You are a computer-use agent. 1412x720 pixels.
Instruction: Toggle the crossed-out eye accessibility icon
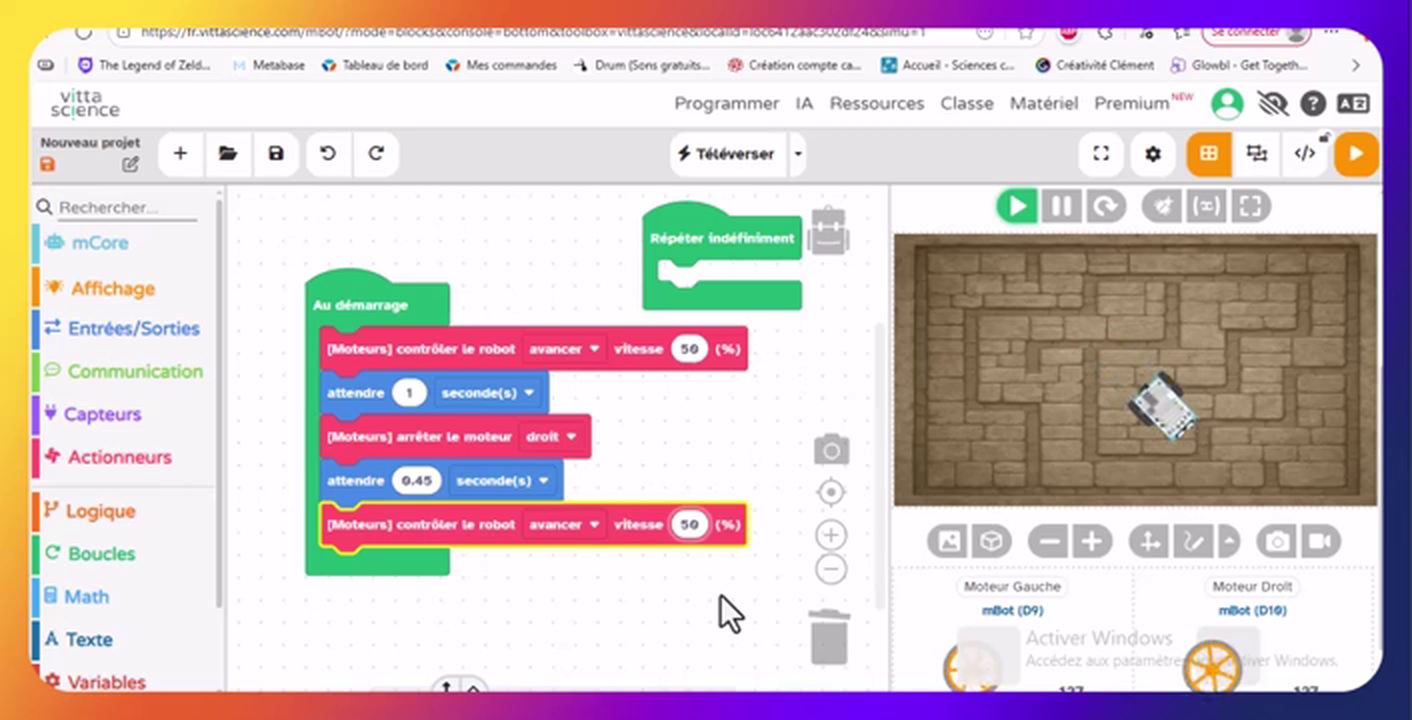click(1272, 103)
